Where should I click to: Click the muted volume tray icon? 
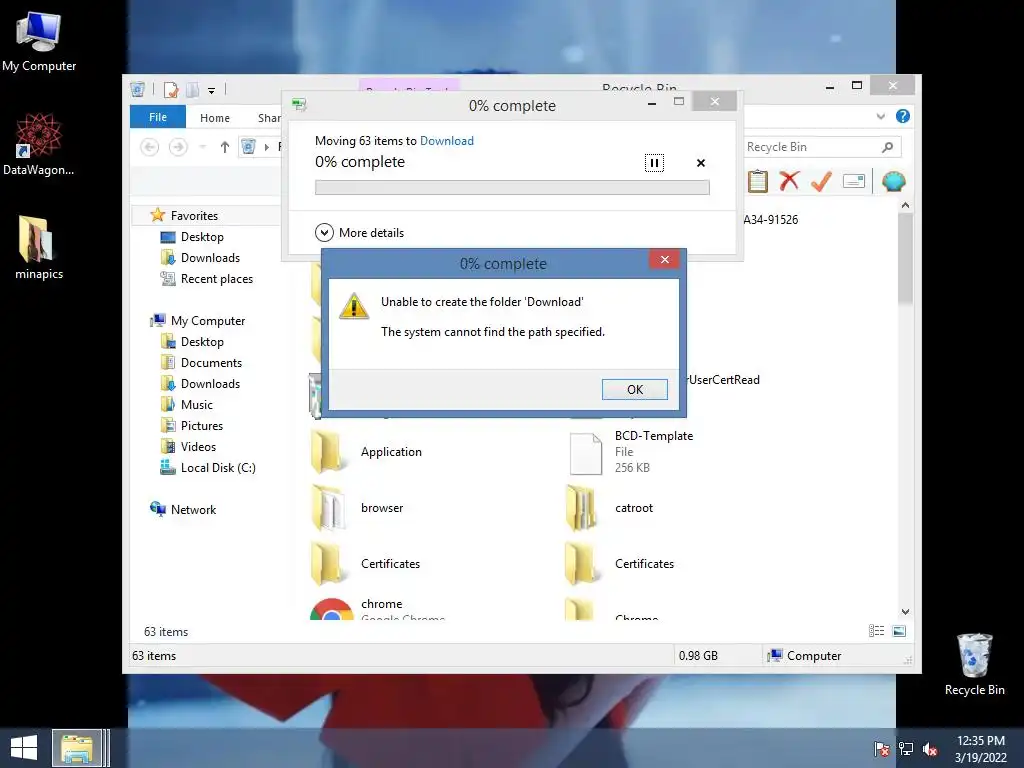pyautogui.click(x=930, y=749)
